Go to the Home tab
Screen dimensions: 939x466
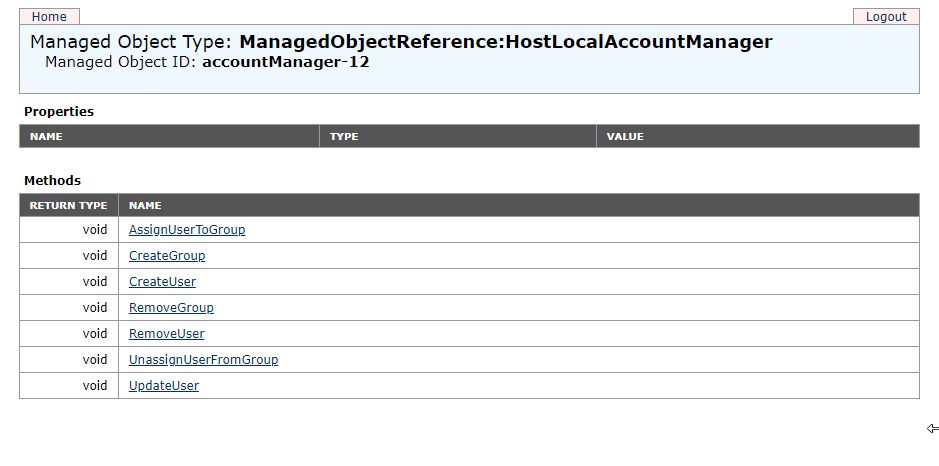pos(49,17)
